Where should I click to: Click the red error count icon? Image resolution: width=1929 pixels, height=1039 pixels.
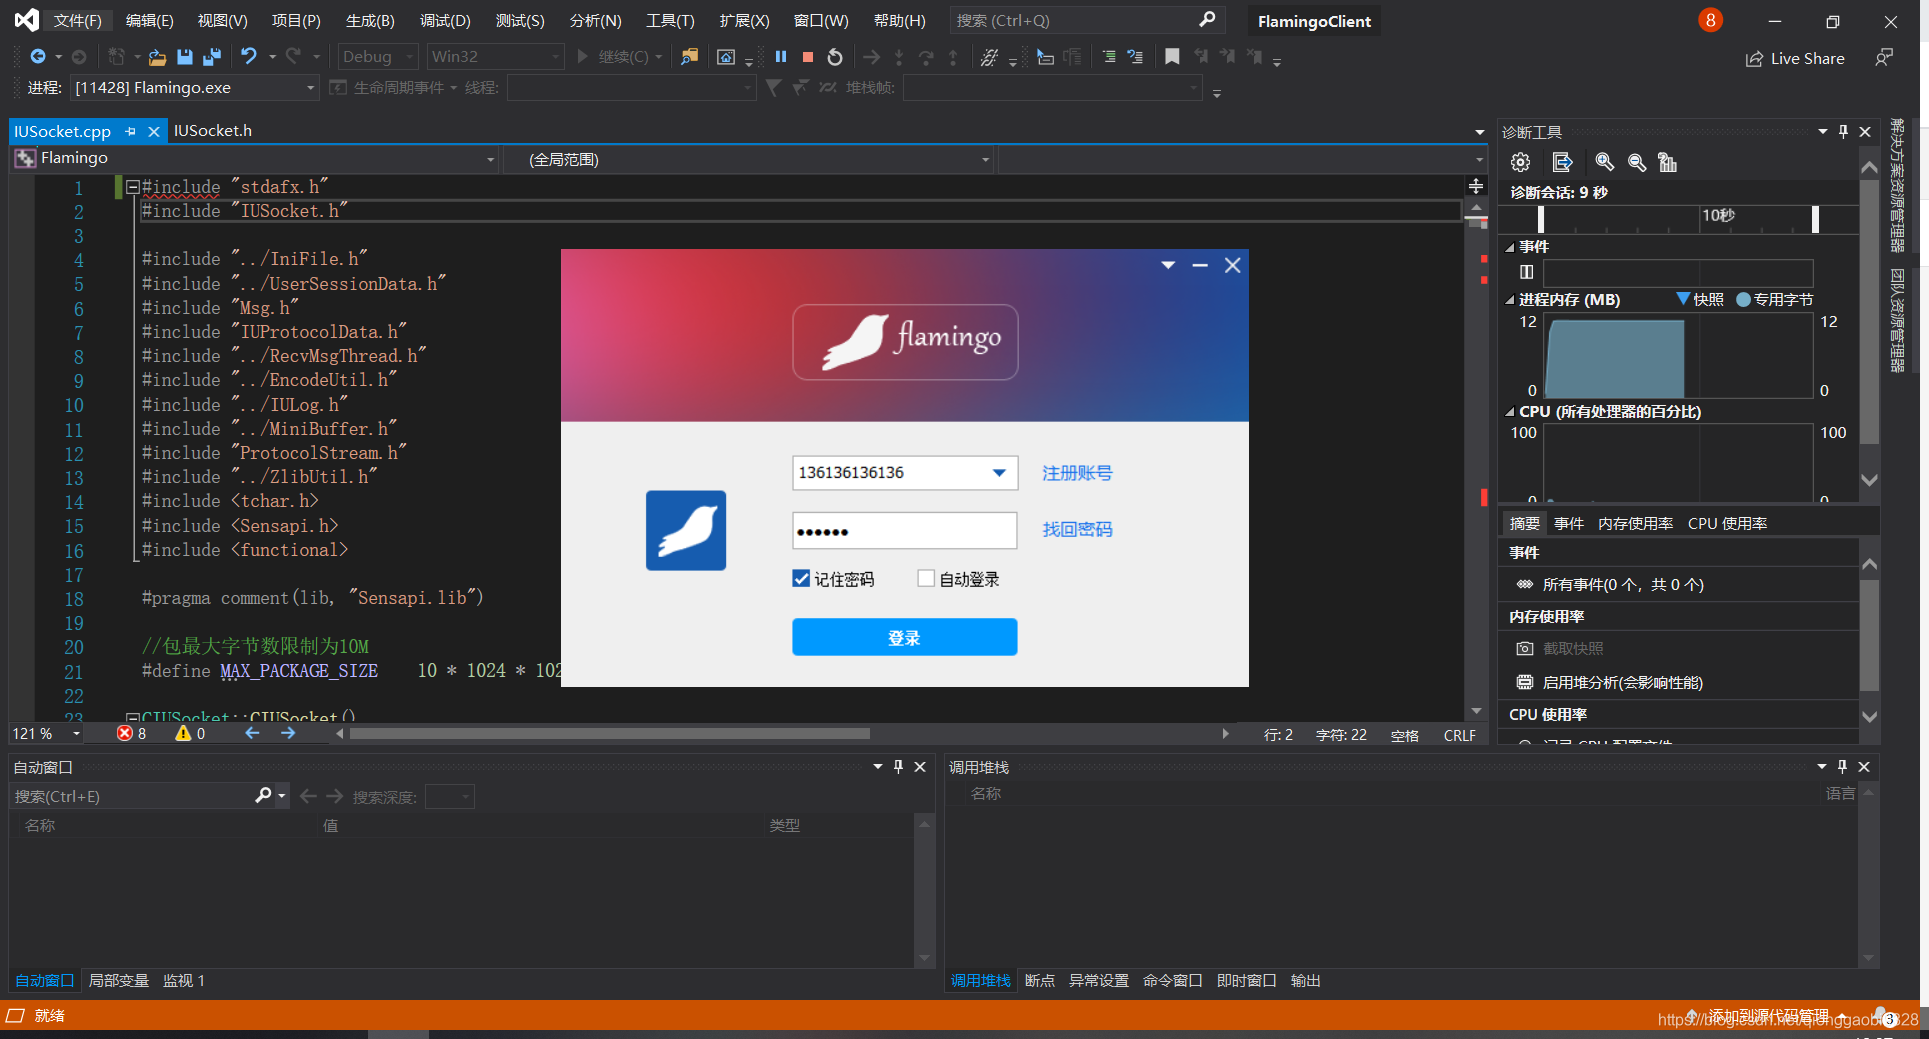coord(125,734)
